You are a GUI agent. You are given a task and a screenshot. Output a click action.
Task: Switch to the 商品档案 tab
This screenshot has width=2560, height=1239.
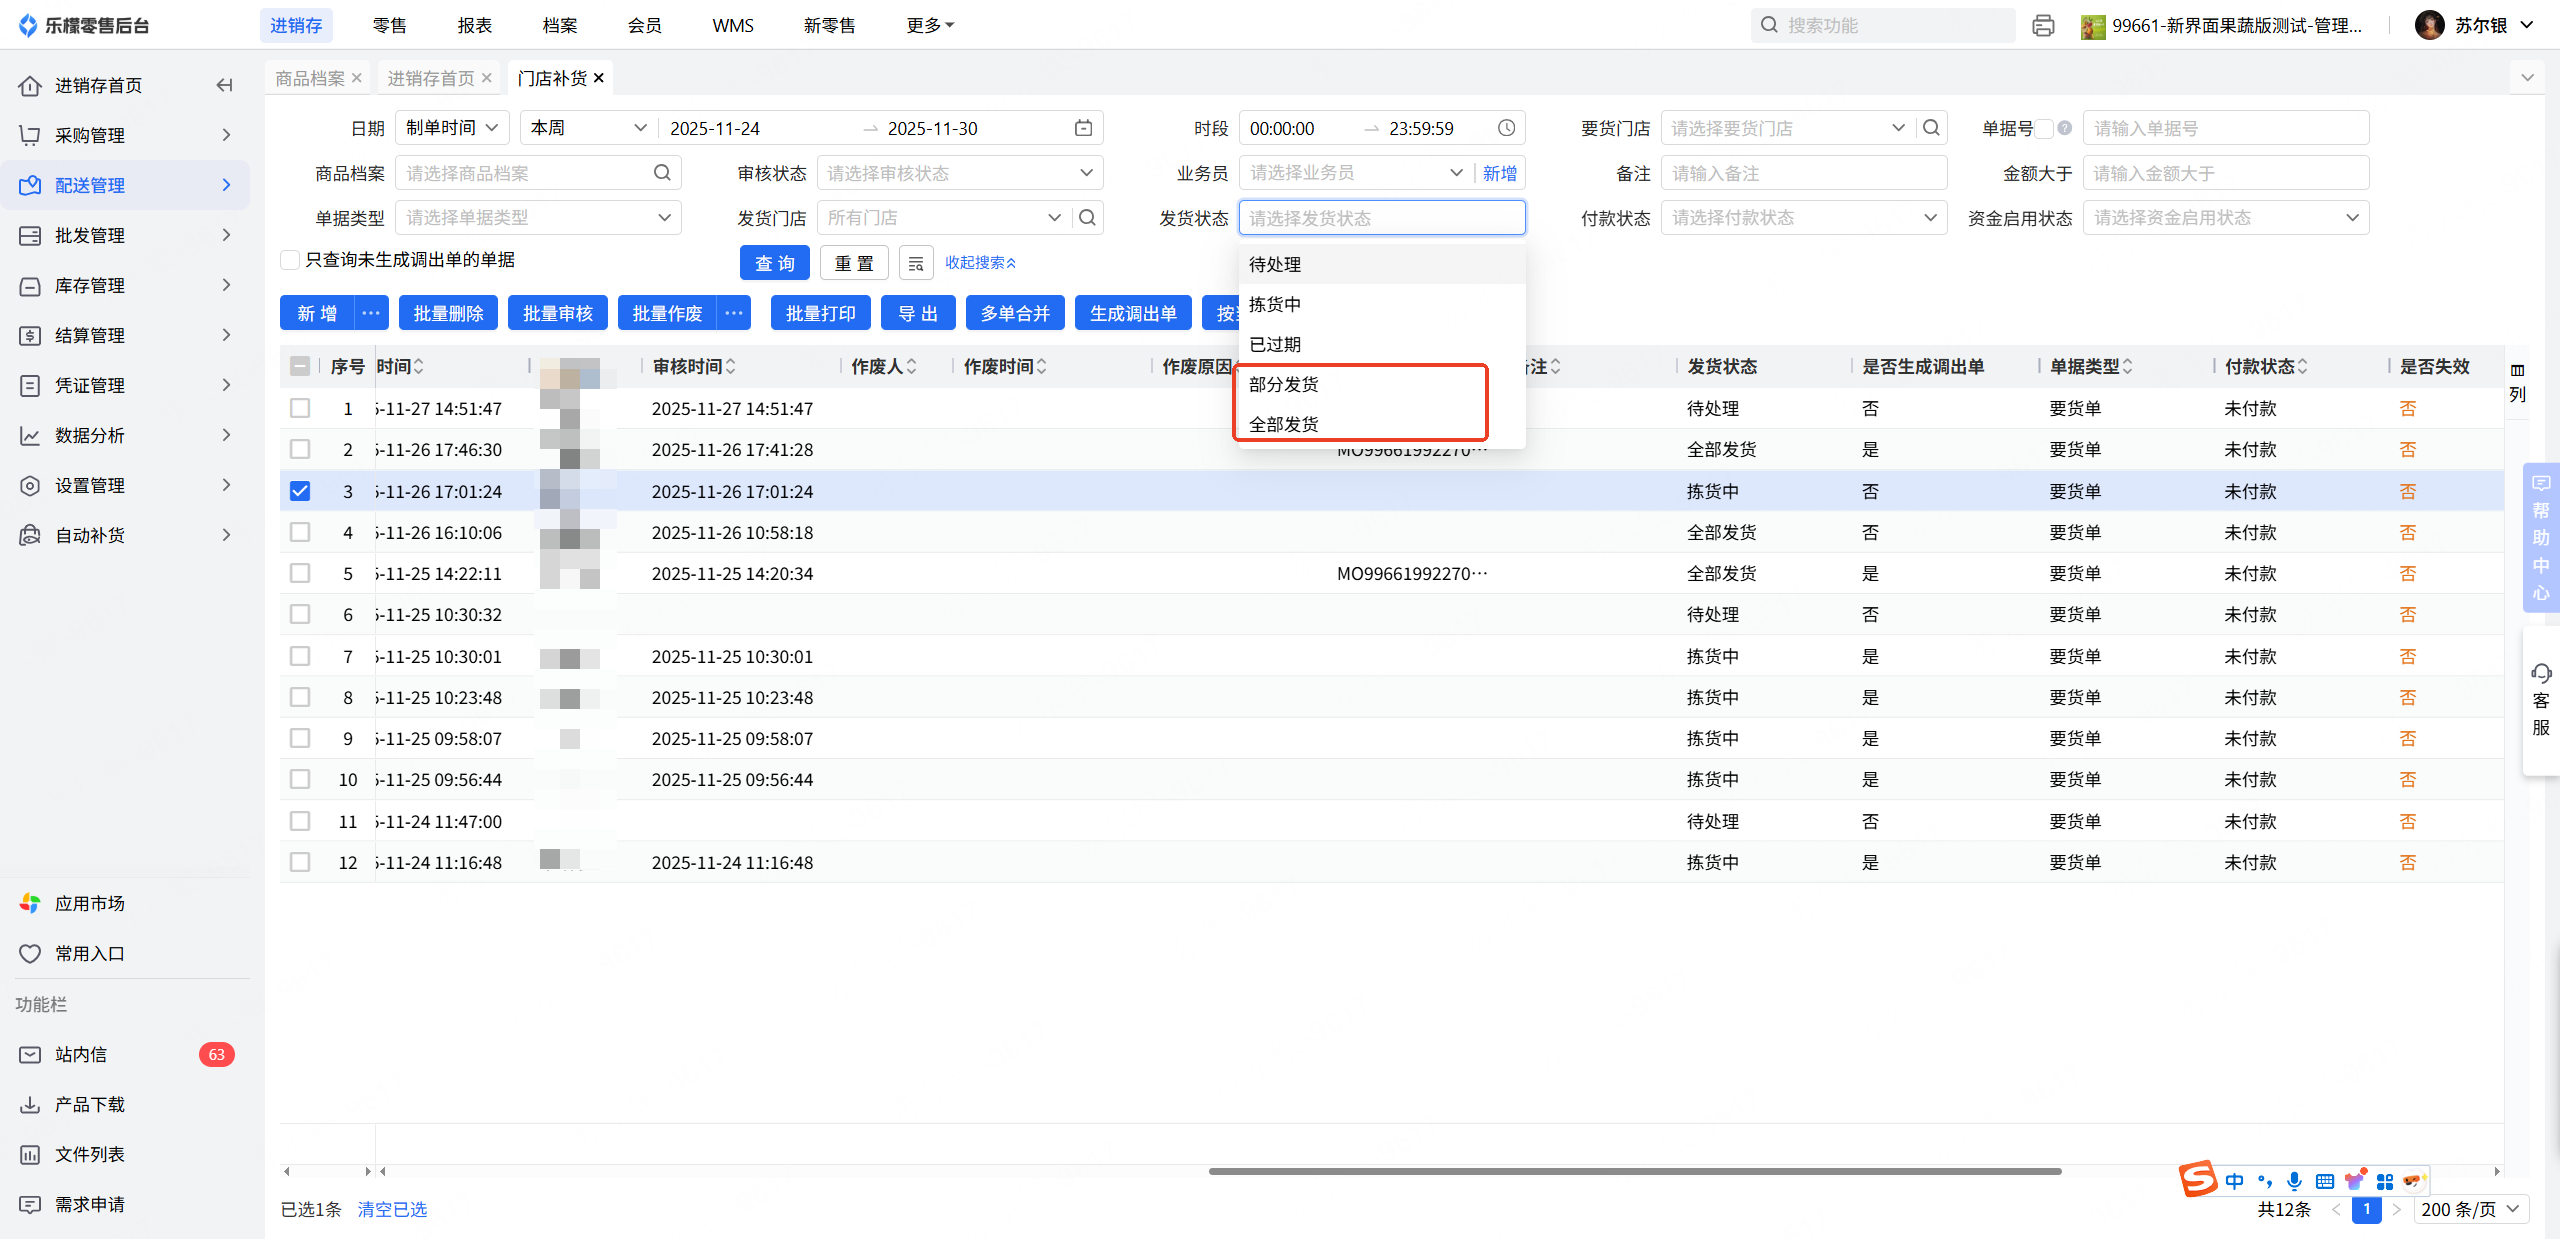coord(310,78)
